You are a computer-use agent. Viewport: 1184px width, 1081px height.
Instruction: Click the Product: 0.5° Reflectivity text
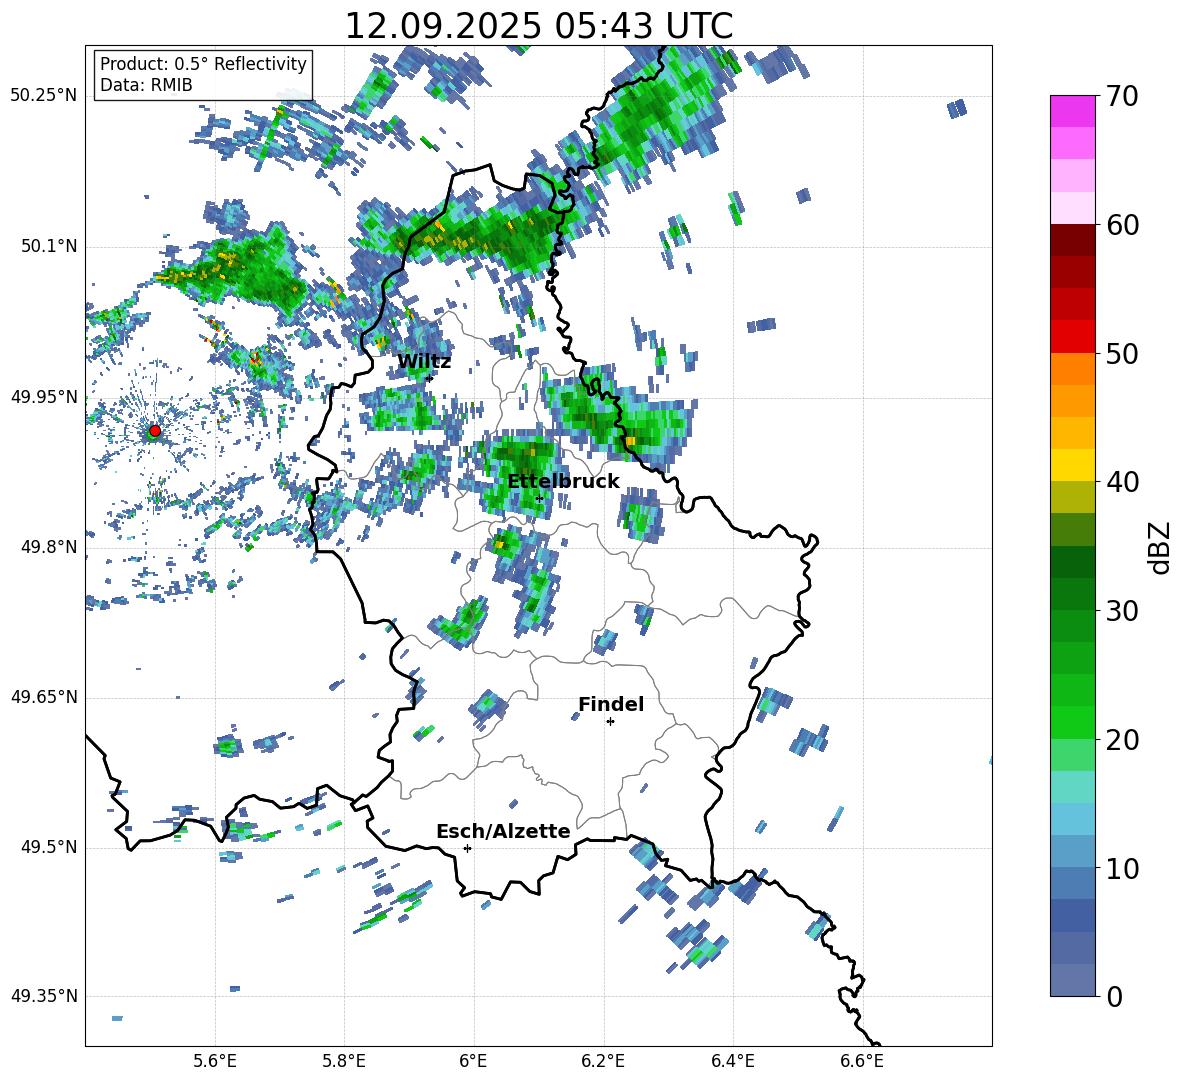(203, 63)
